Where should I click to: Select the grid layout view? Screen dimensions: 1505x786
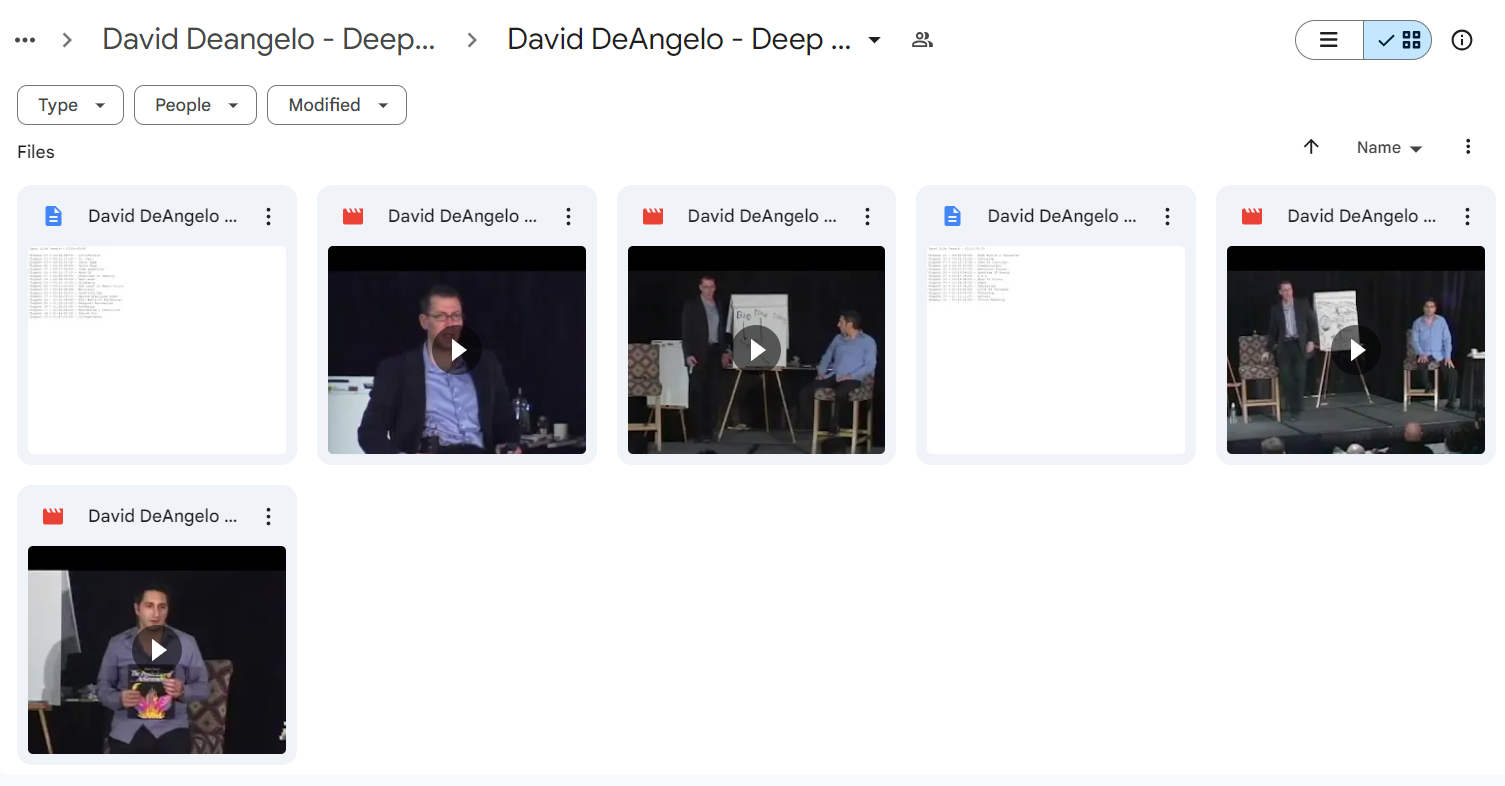[1398, 40]
